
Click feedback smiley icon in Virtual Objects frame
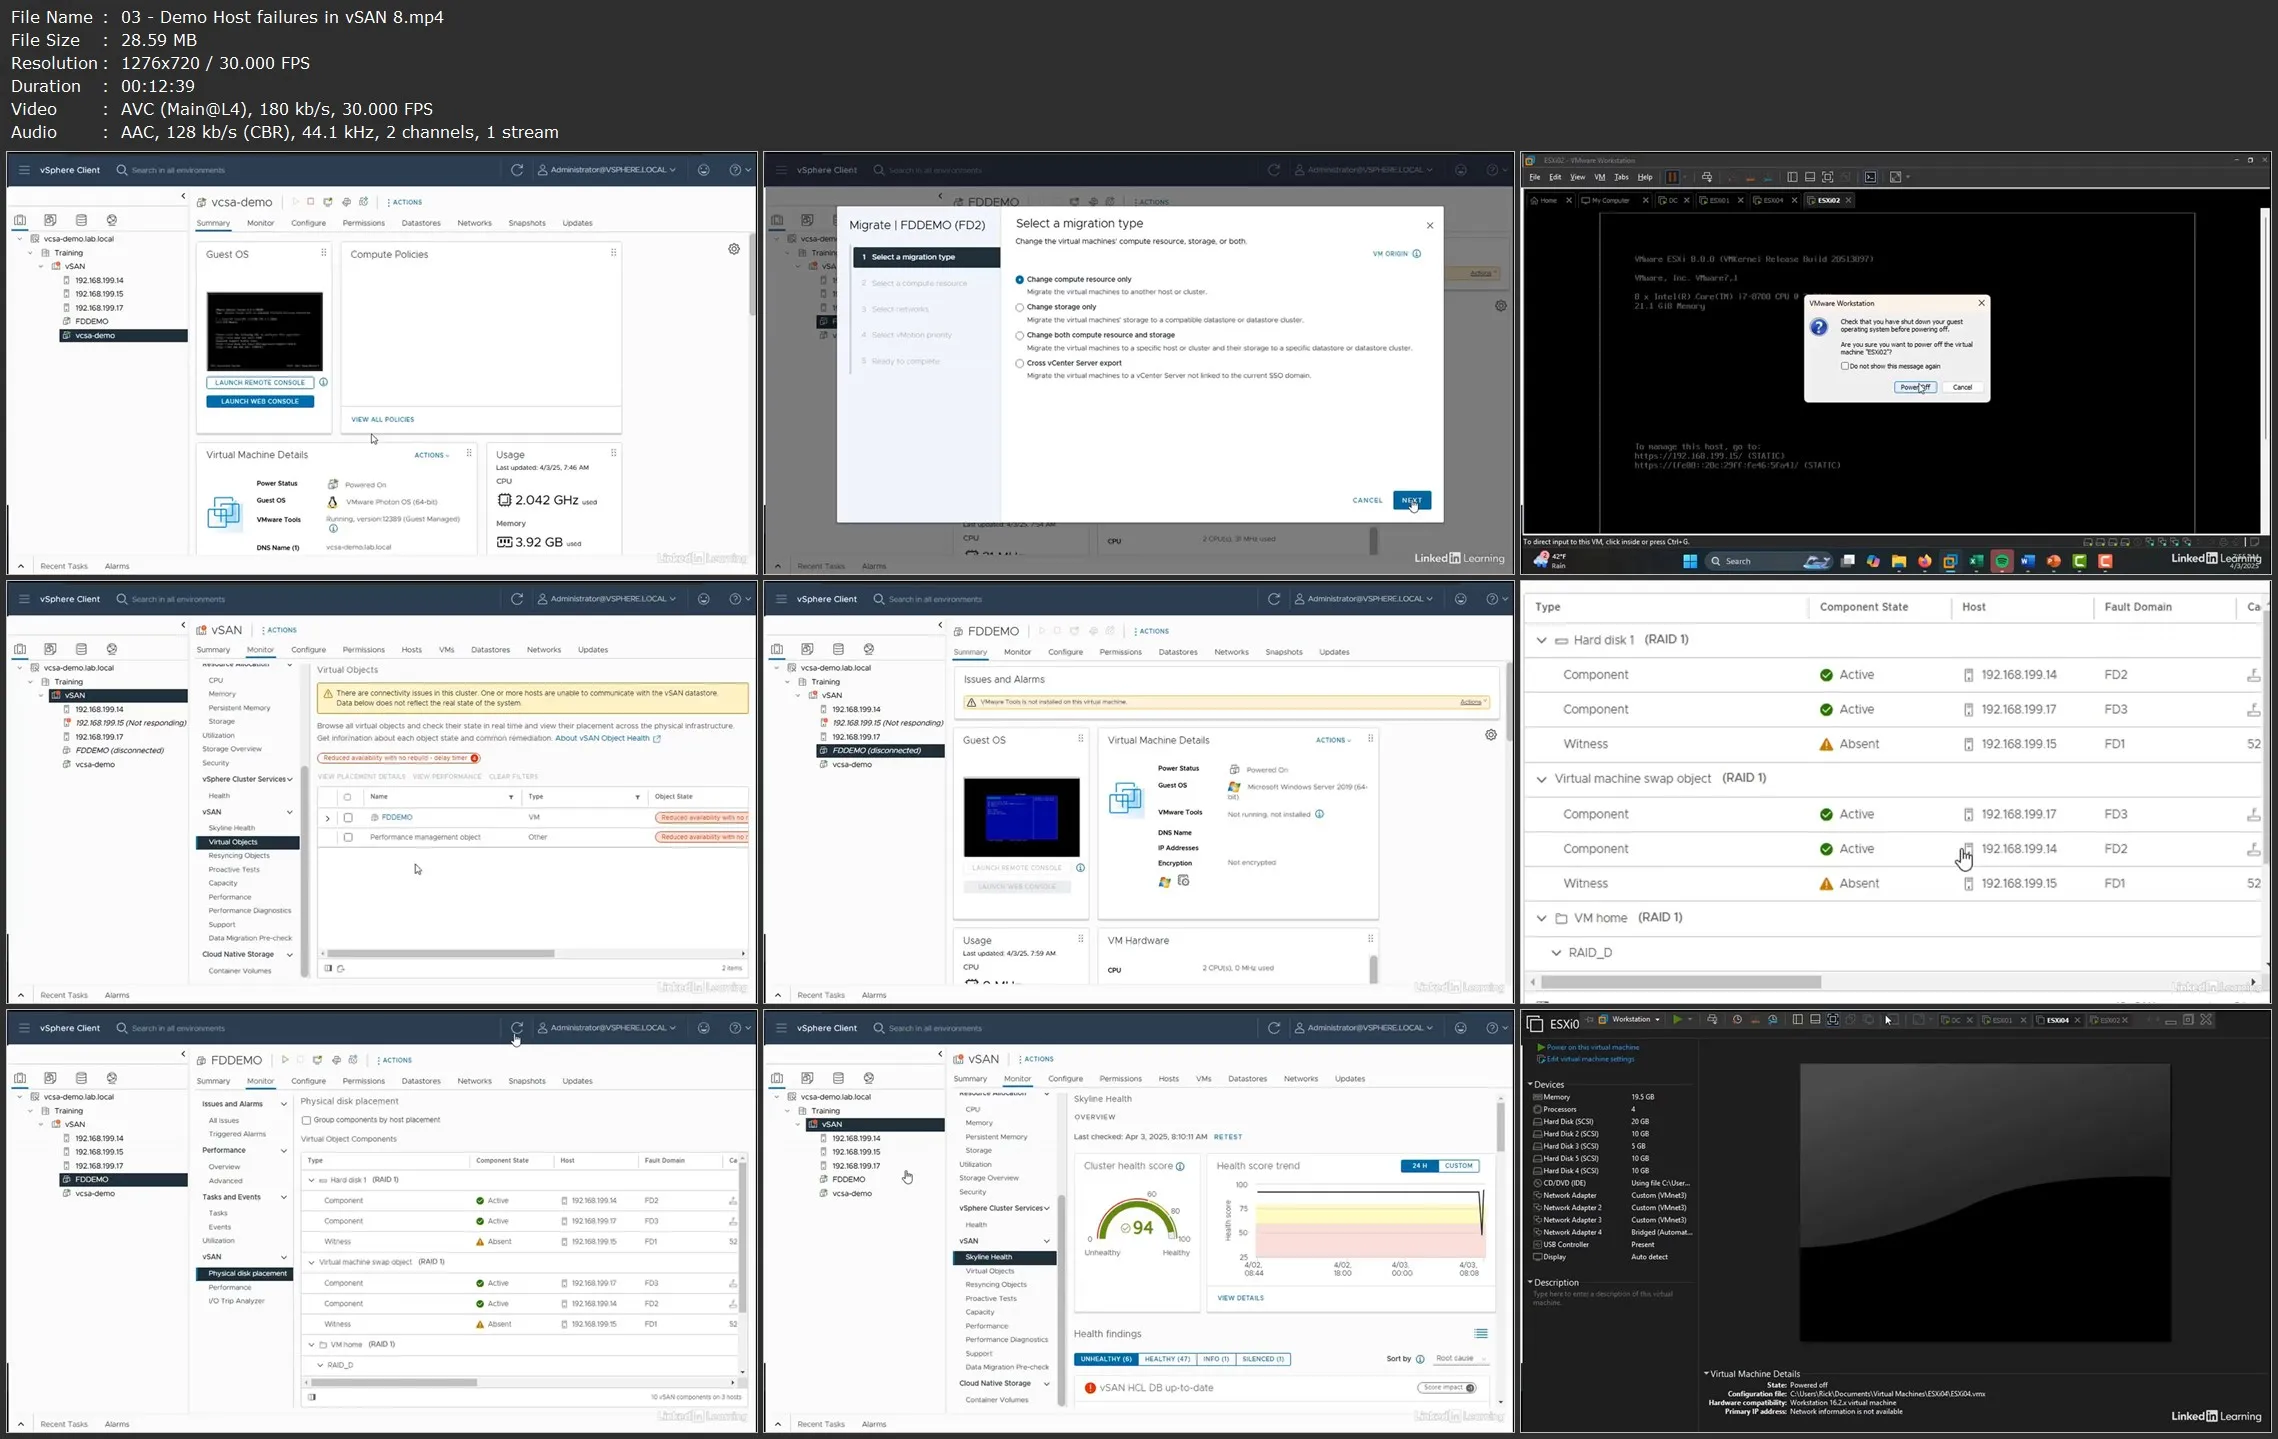pos(704,599)
